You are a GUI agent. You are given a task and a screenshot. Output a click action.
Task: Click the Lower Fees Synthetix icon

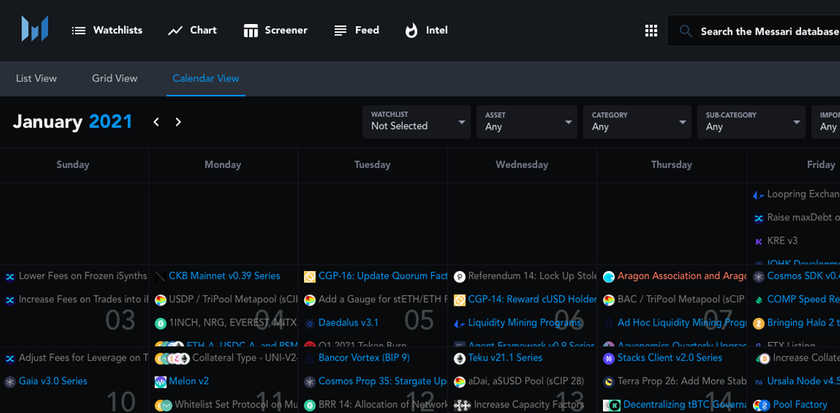coord(10,277)
